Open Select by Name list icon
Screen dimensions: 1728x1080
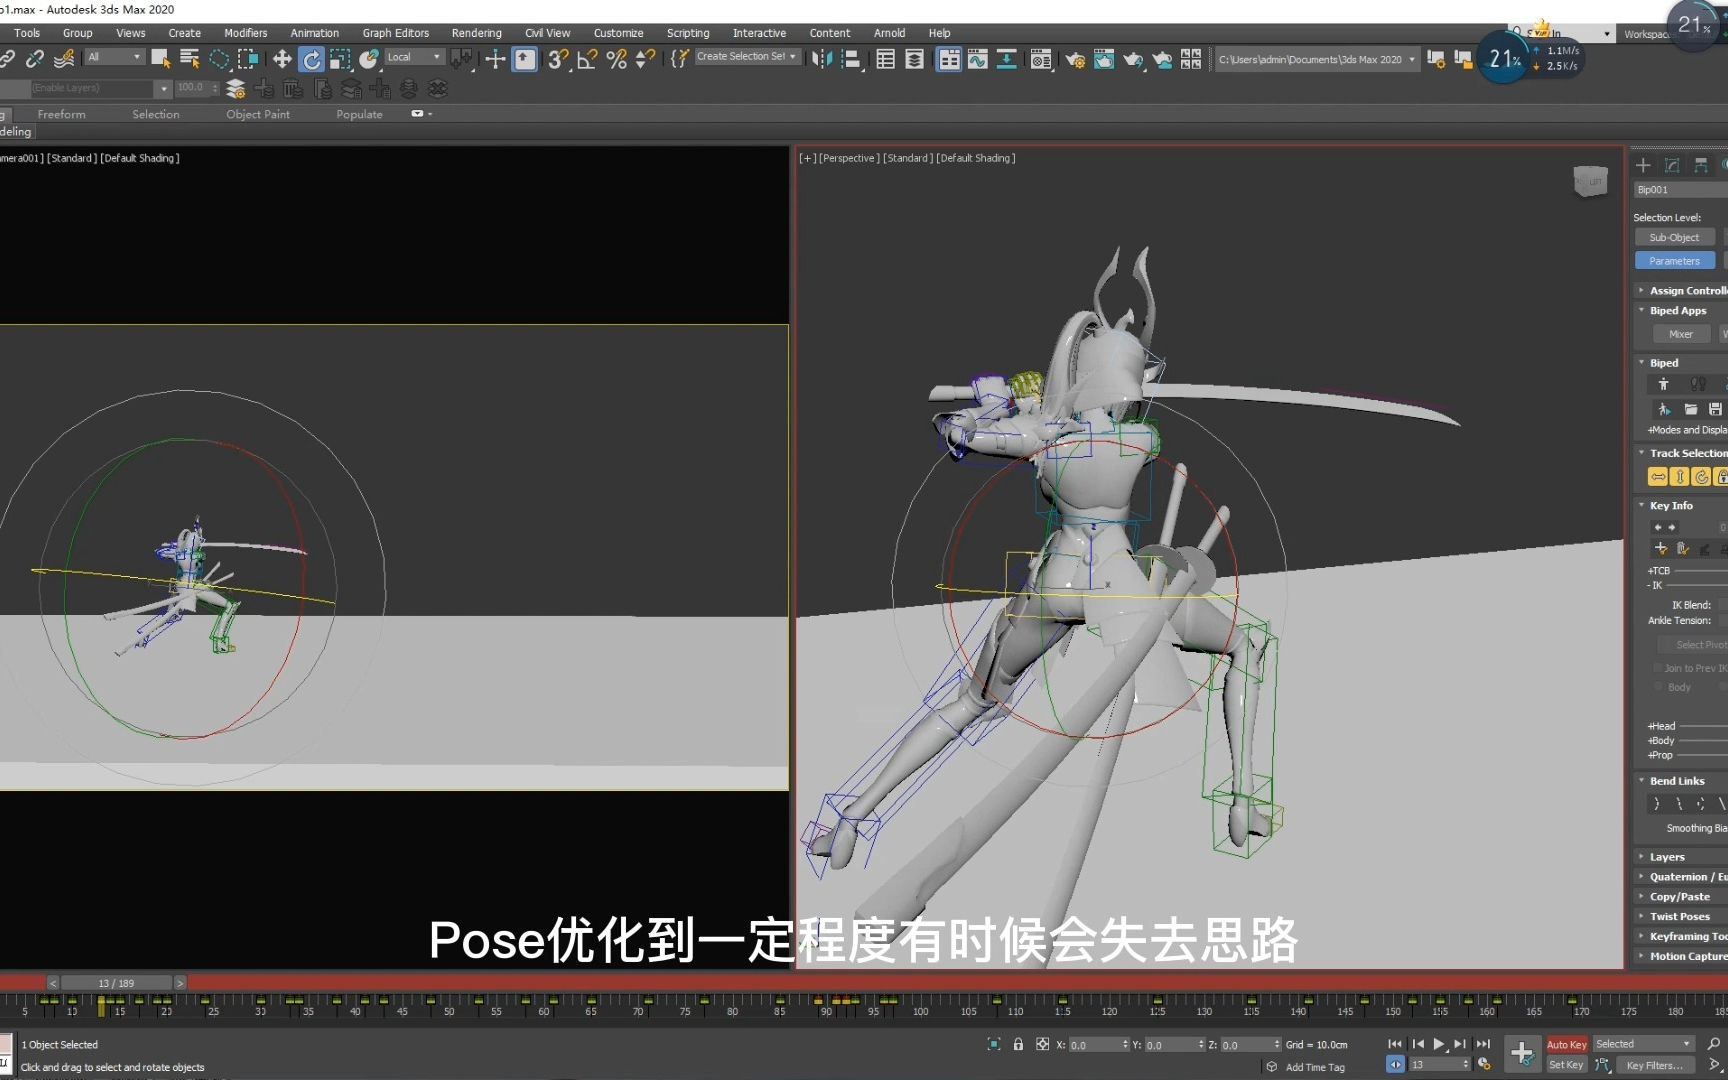click(189, 59)
